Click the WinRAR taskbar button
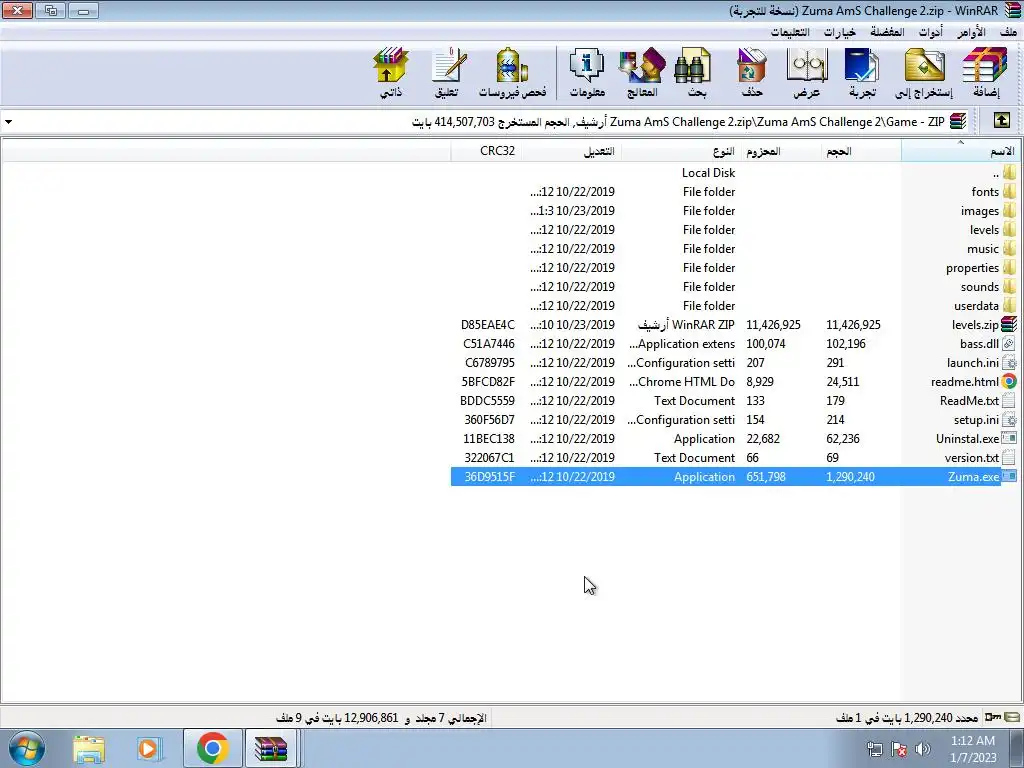Image resolution: width=1024 pixels, height=768 pixels. (271, 748)
